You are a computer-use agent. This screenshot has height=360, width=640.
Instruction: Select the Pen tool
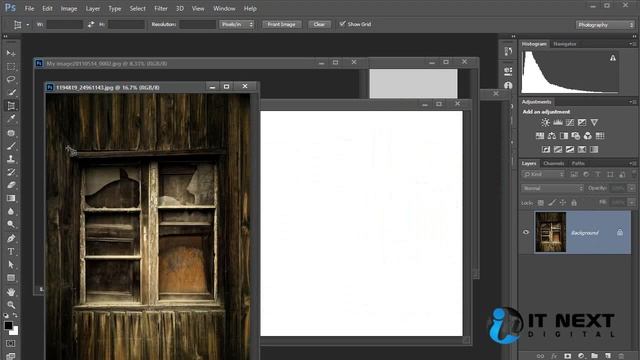tap(11, 238)
